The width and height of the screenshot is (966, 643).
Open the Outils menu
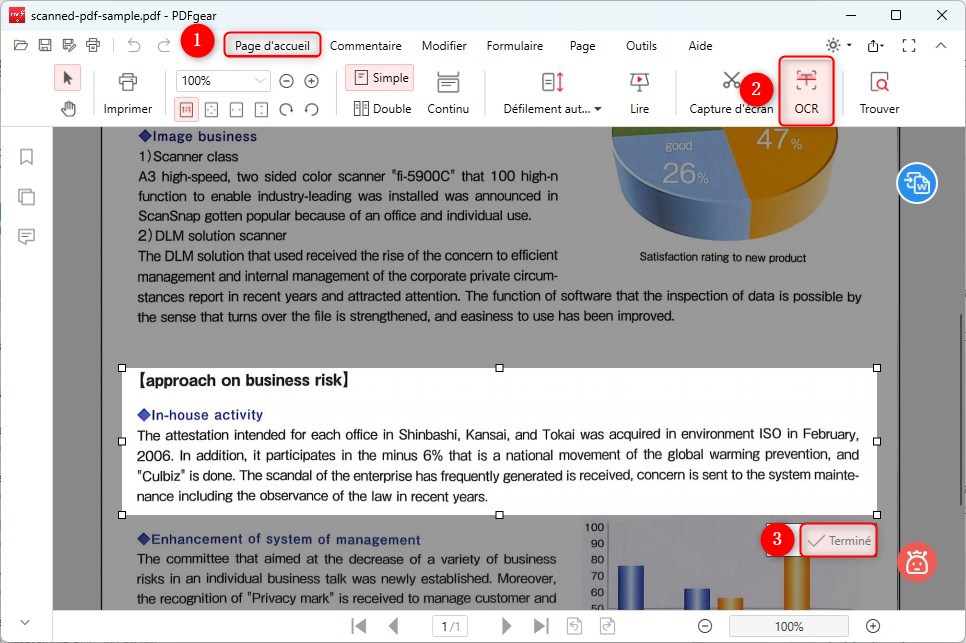tap(641, 45)
